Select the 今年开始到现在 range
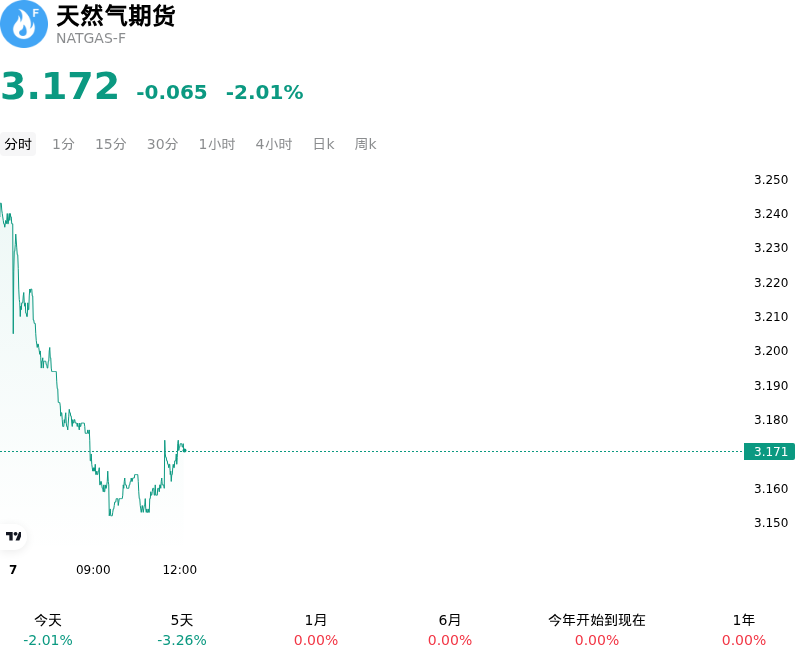 click(x=597, y=630)
